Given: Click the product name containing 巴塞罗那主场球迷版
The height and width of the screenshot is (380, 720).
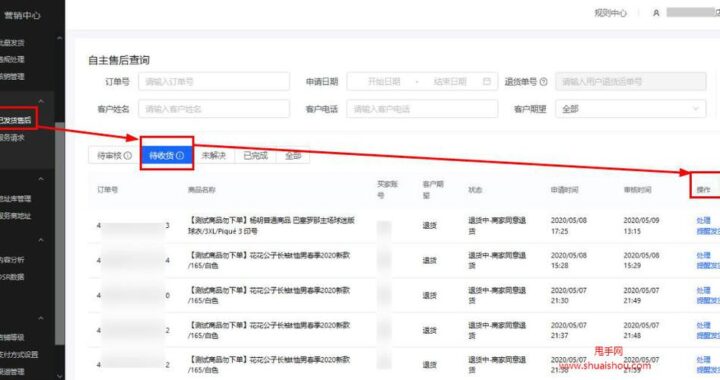Looking at the screenshot, I should (x=271, y=226).
